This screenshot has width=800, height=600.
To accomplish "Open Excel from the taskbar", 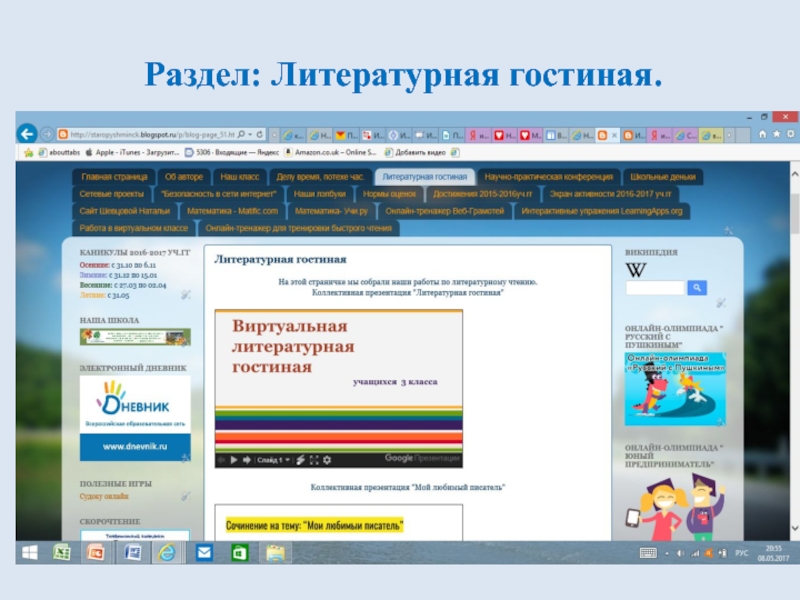I will (x=62, y=553).
